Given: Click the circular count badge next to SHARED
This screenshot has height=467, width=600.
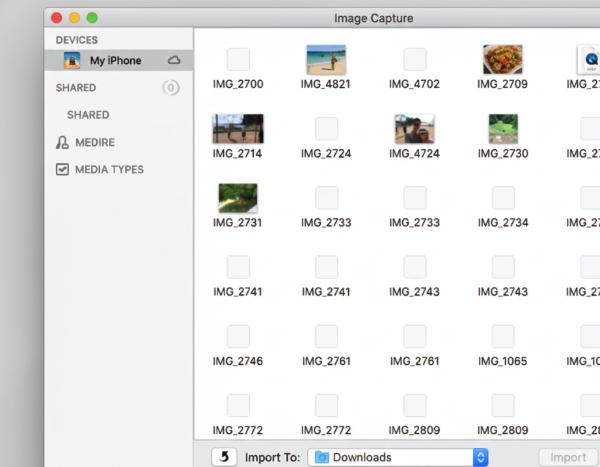Looking at the screenshot, I should [171, 88].
